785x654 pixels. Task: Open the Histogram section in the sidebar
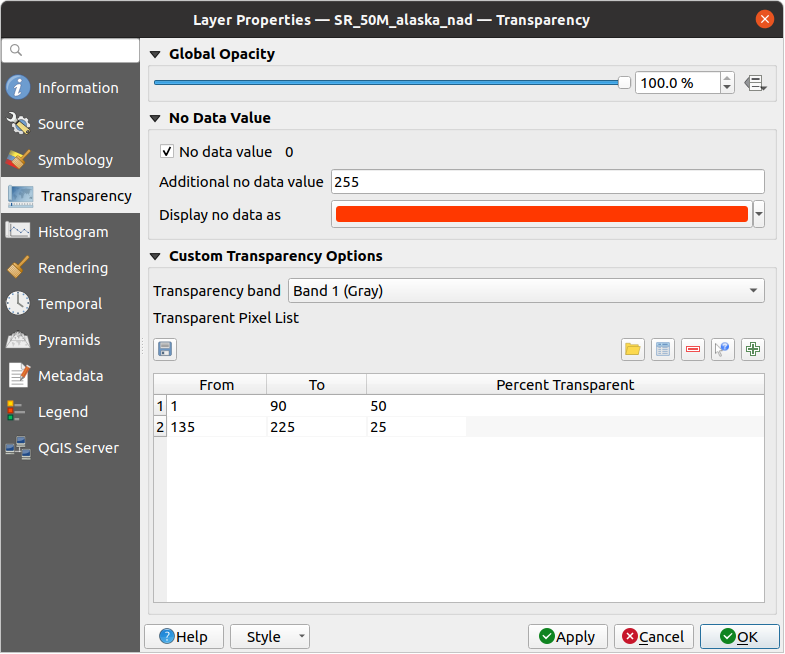[70, 232]
